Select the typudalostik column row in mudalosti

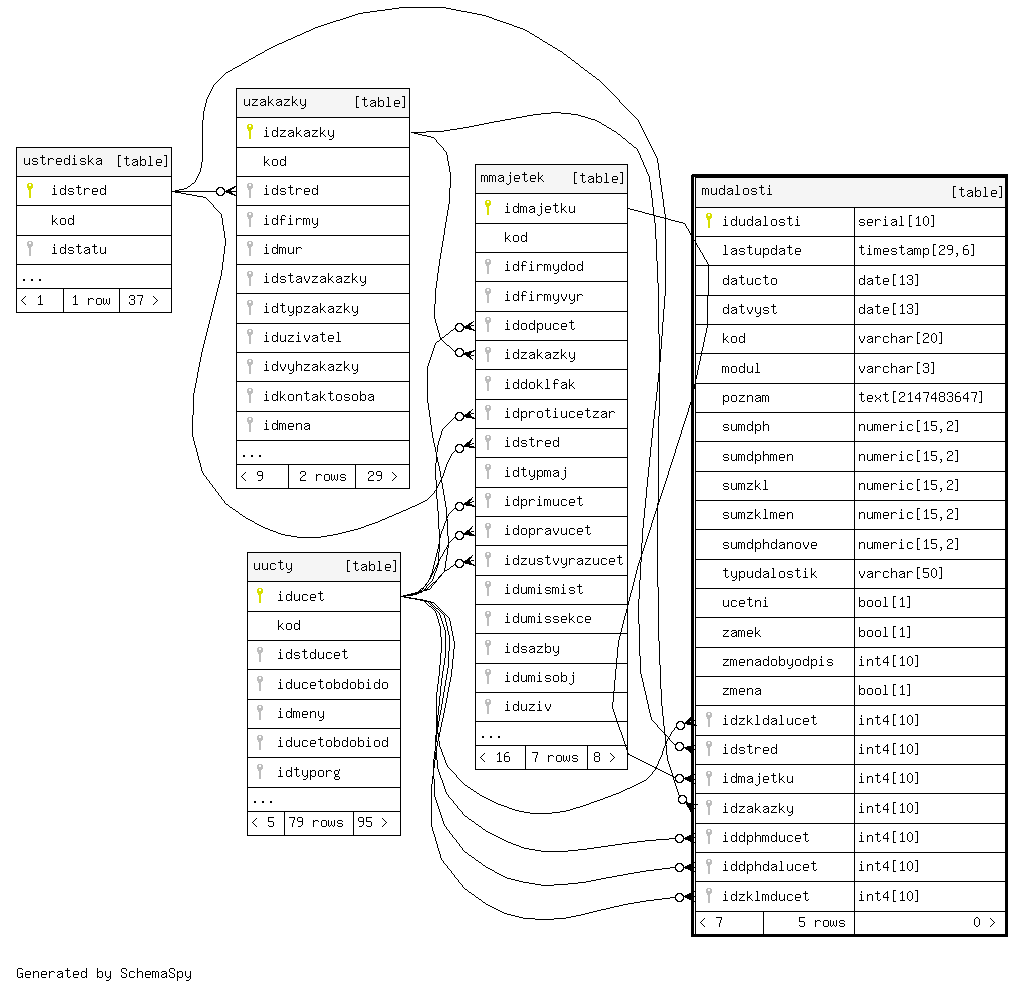pyautogui.click(x=769, y=573)
